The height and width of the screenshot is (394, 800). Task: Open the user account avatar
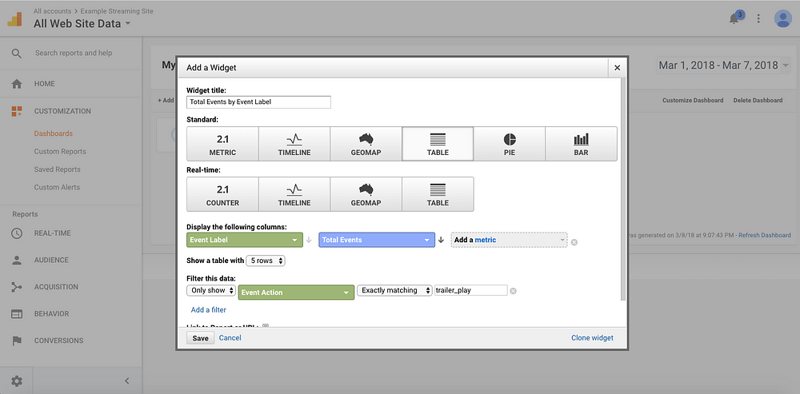coord(783,18)
